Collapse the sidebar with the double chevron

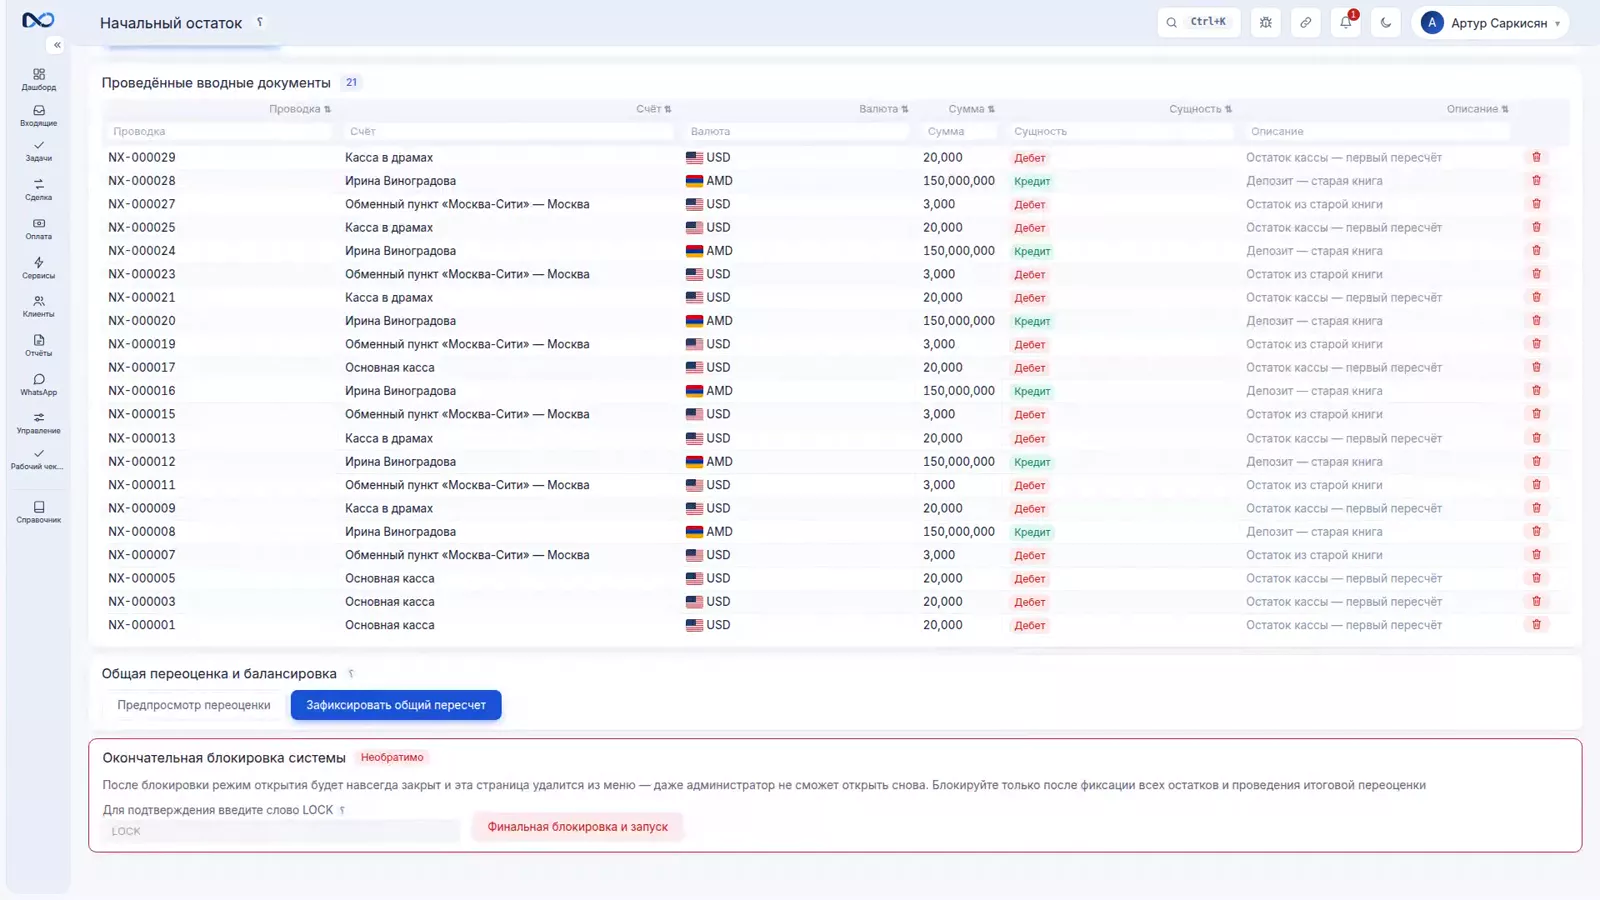57,45
